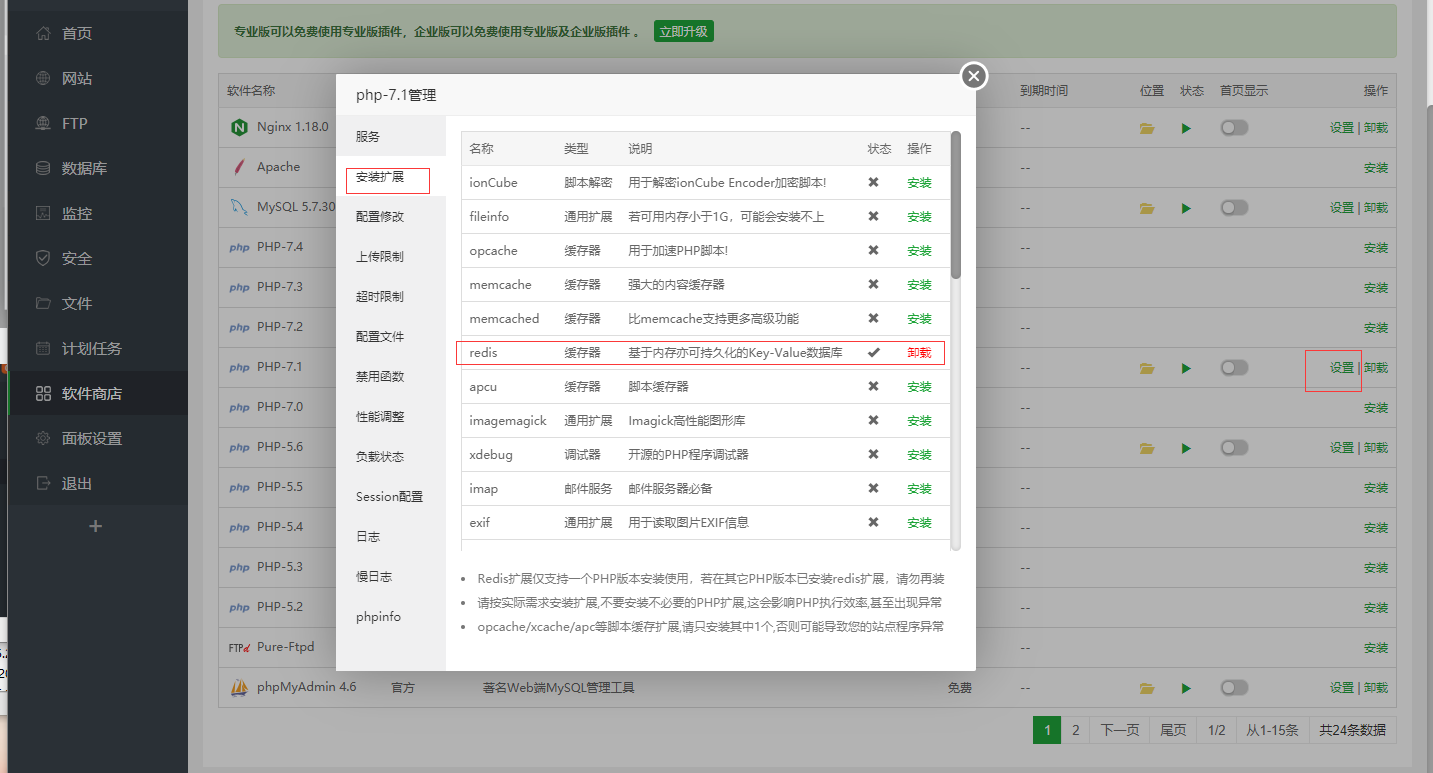Switch to the 禁用函数 tab
The image size is (1433, 773).
click(391, 377)
